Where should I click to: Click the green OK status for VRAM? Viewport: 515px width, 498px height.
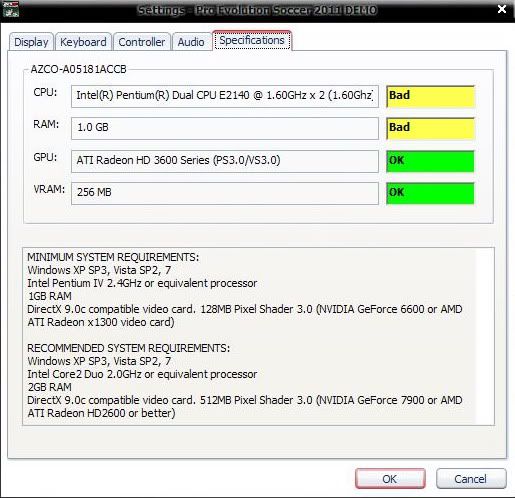pos(430,193)
